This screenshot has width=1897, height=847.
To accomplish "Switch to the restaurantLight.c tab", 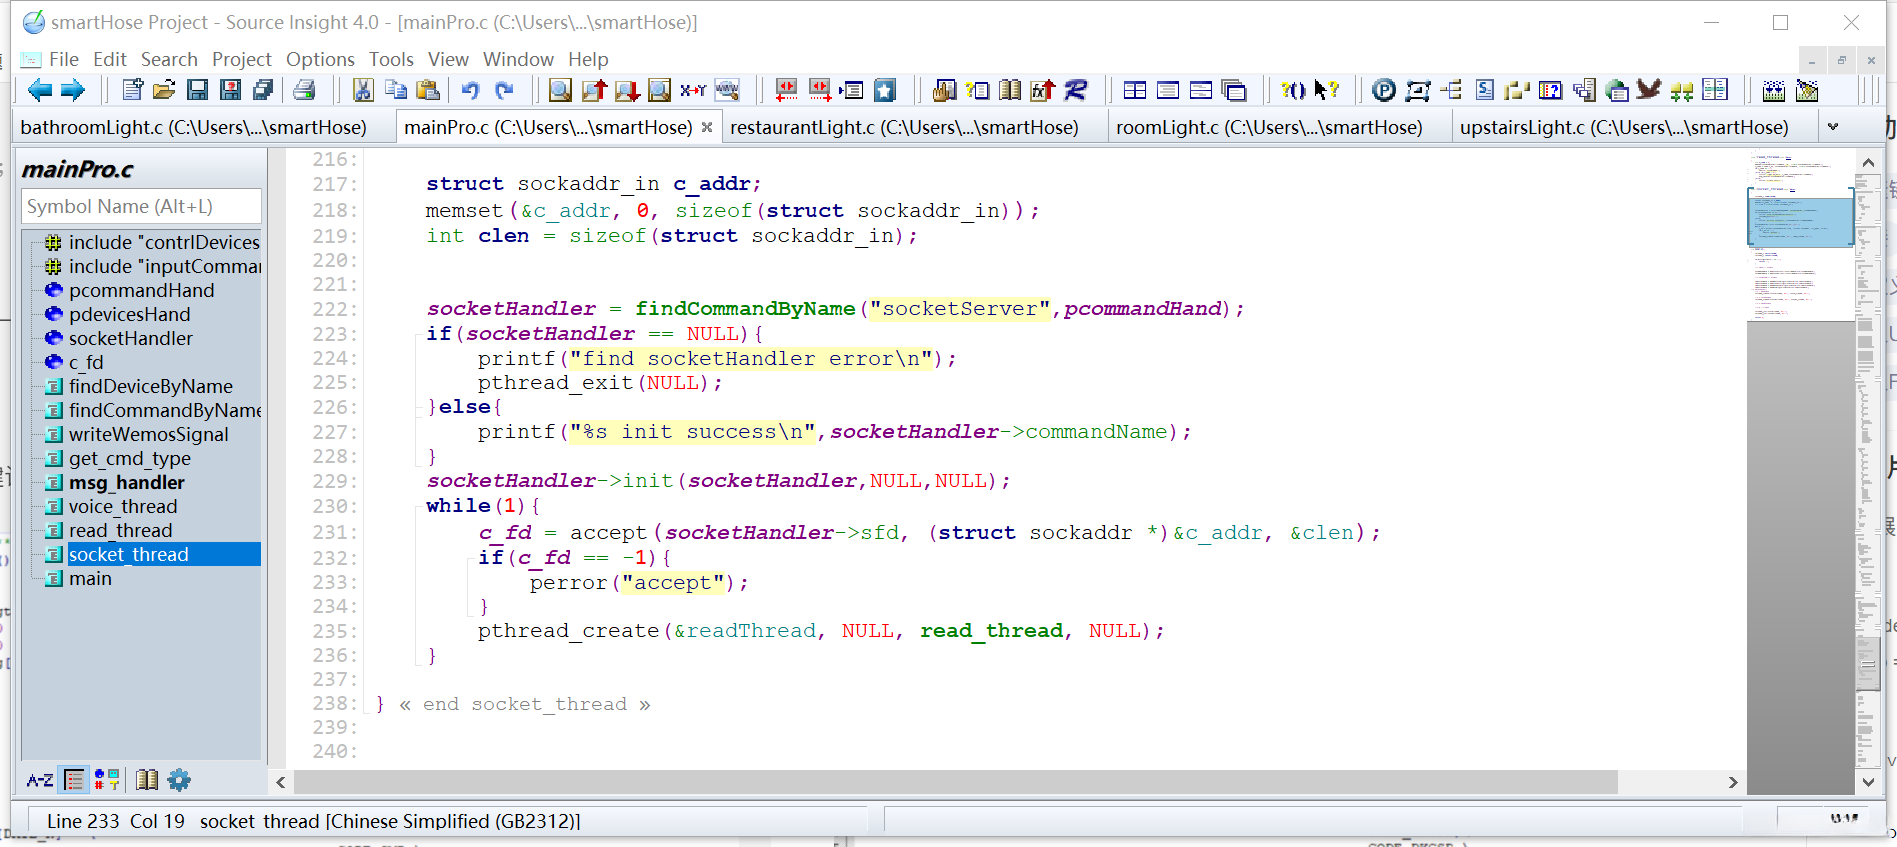I will point(904,127).
